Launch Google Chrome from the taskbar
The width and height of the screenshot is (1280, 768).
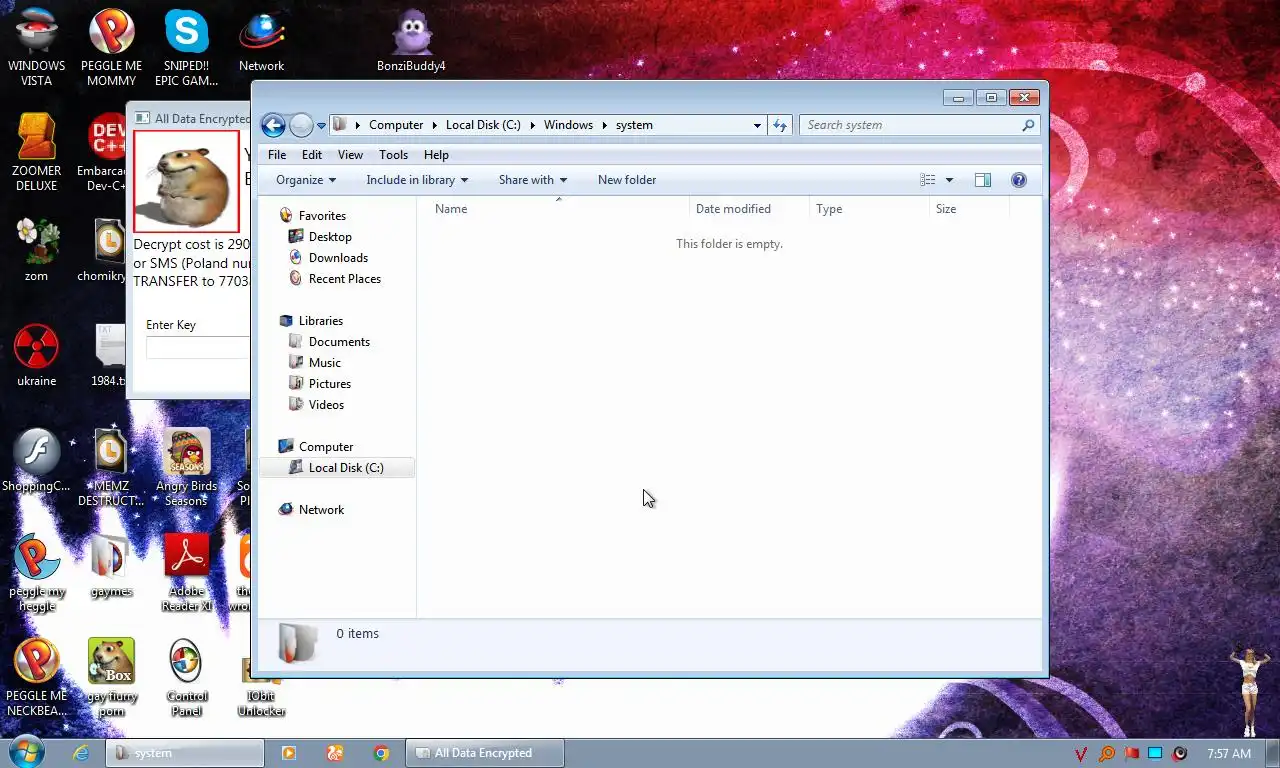pos(381,753)
